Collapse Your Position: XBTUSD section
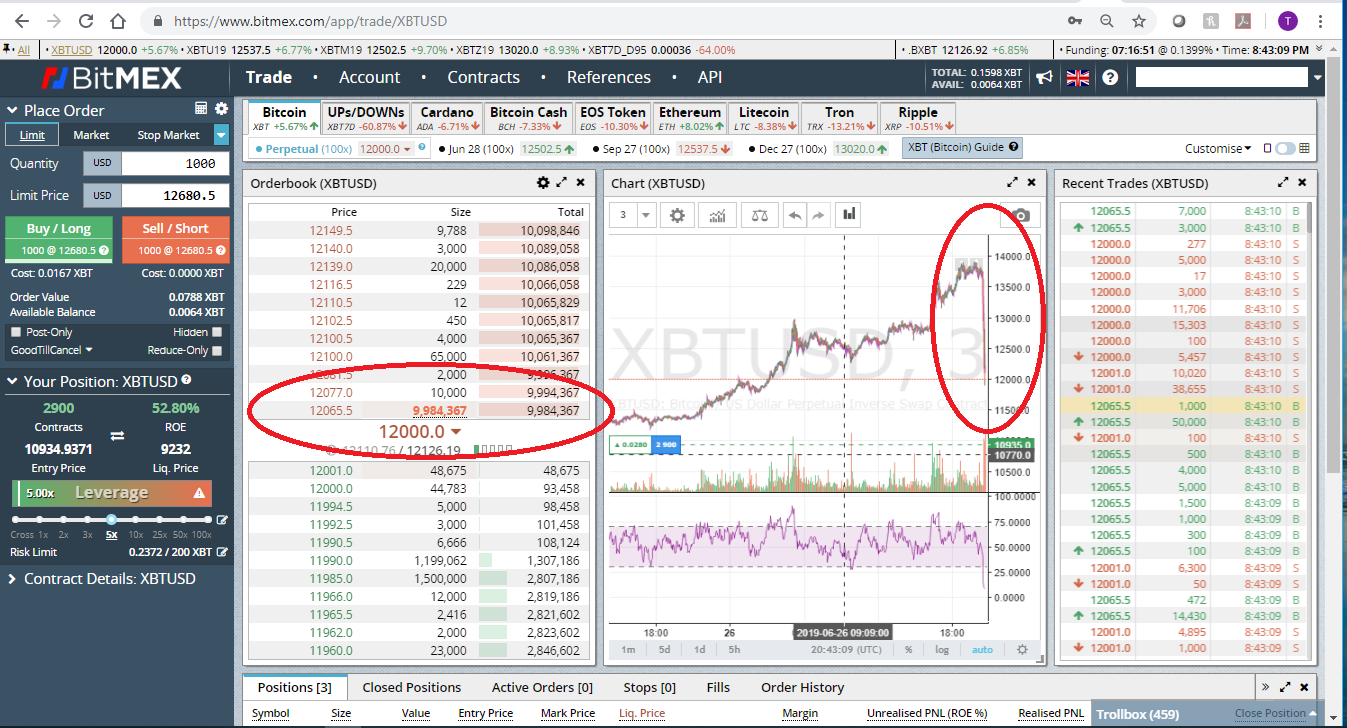 [x=12, y=381]
